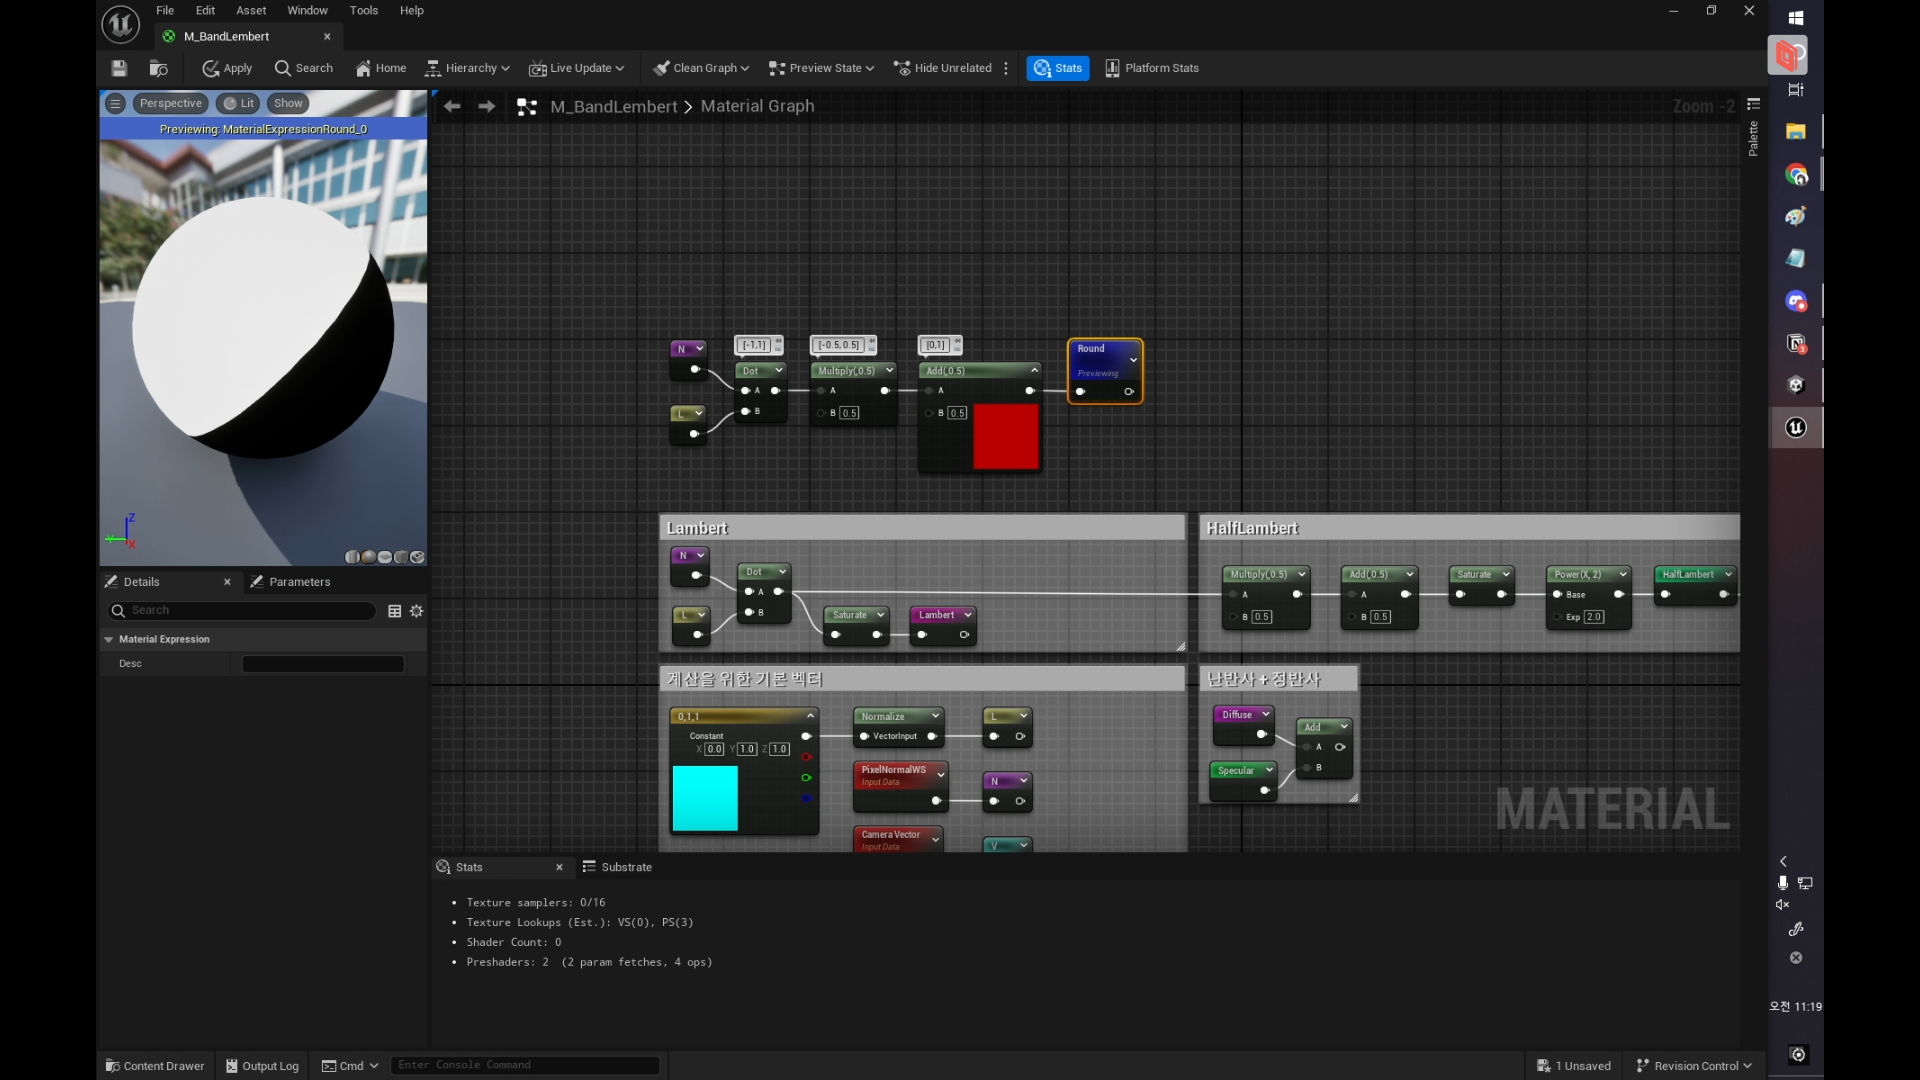
Task: Collapse the Material Expression section
Action: click(109, 639)
